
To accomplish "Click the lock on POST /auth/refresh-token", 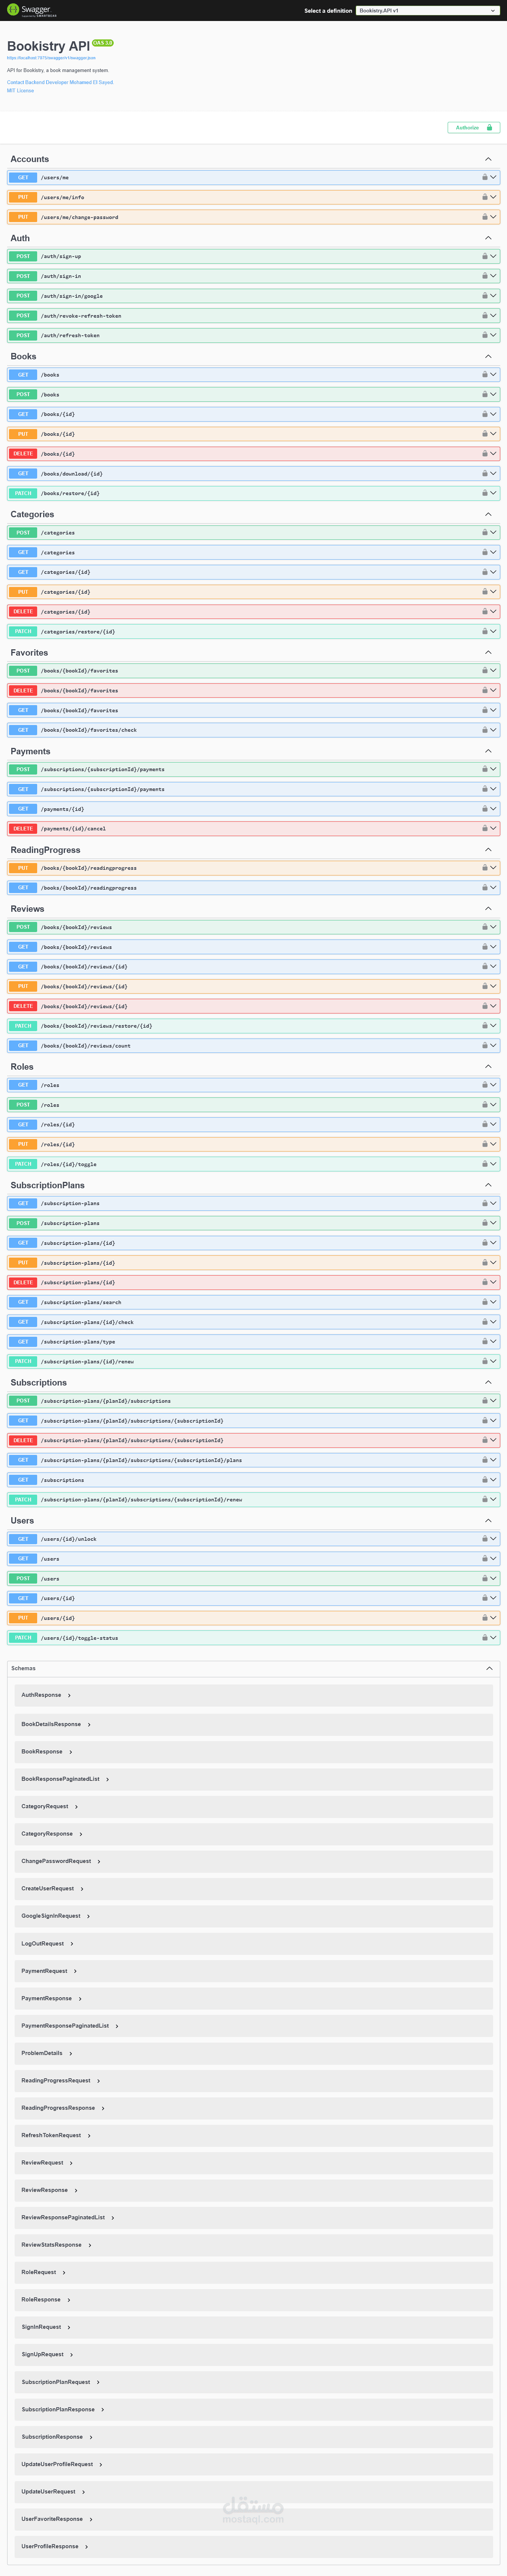I will click(484, 335).
